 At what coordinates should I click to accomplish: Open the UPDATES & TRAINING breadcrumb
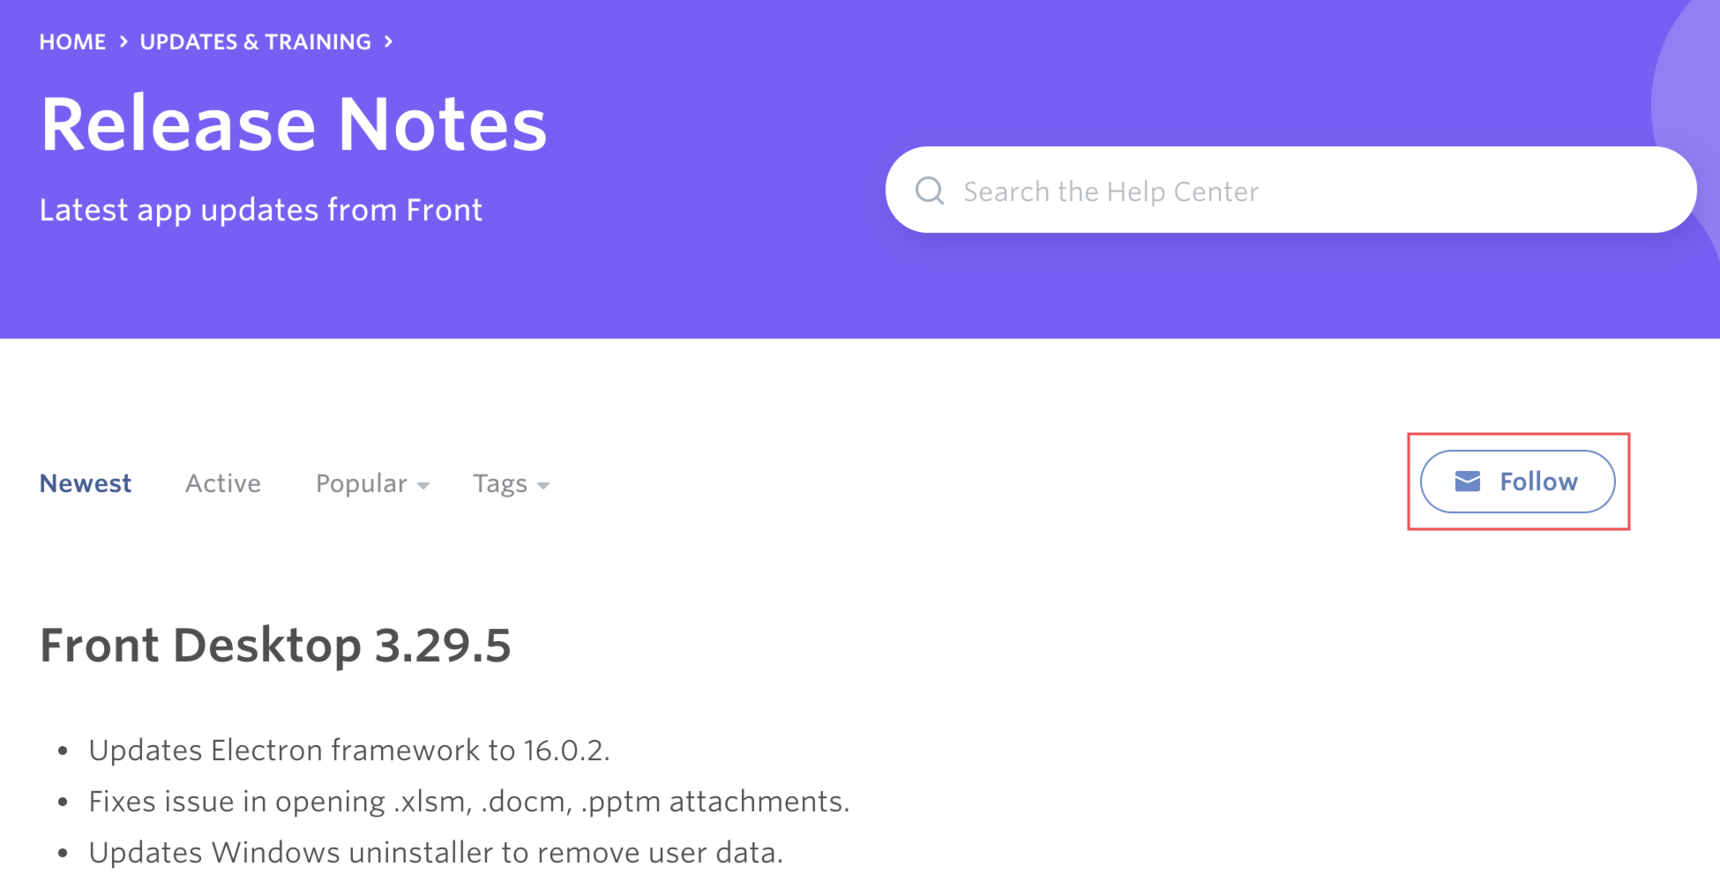255,42
